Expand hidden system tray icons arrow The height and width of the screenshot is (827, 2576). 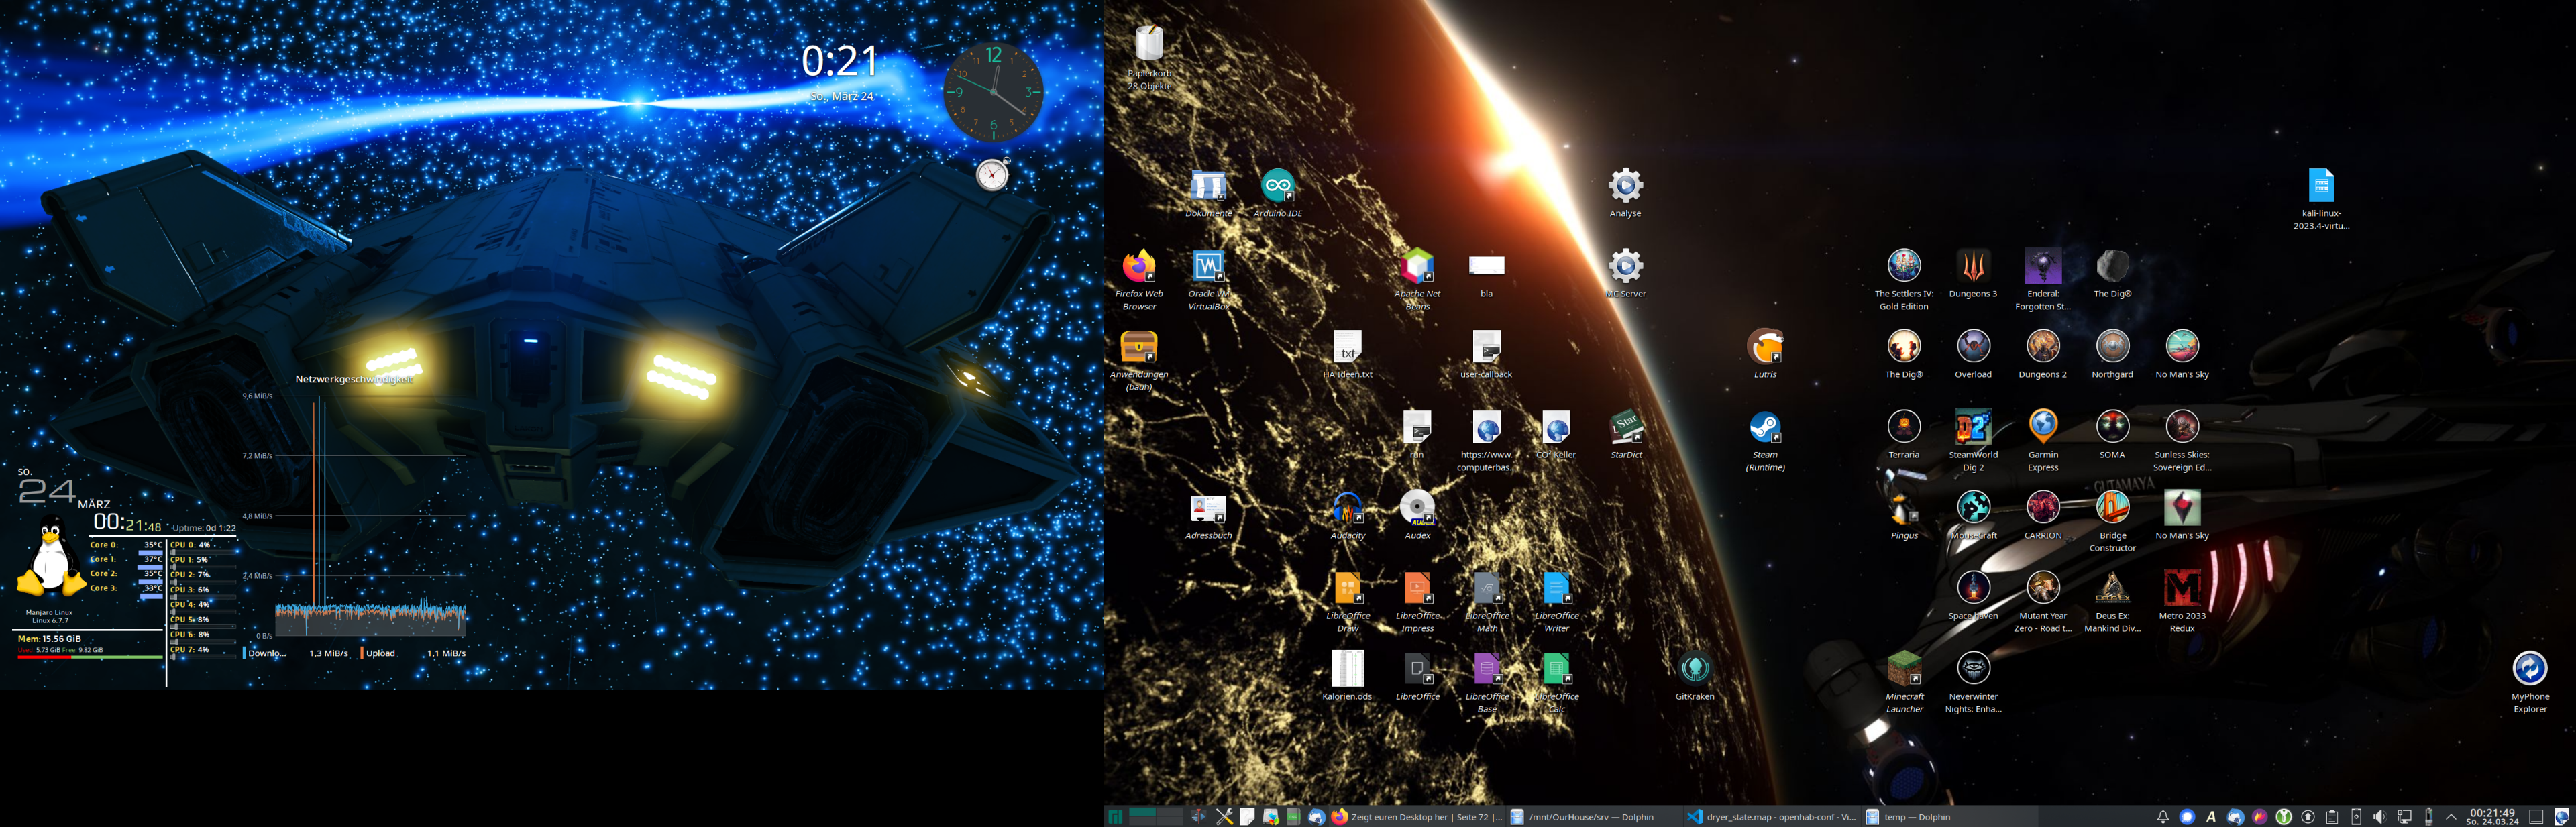point(2450,817)
